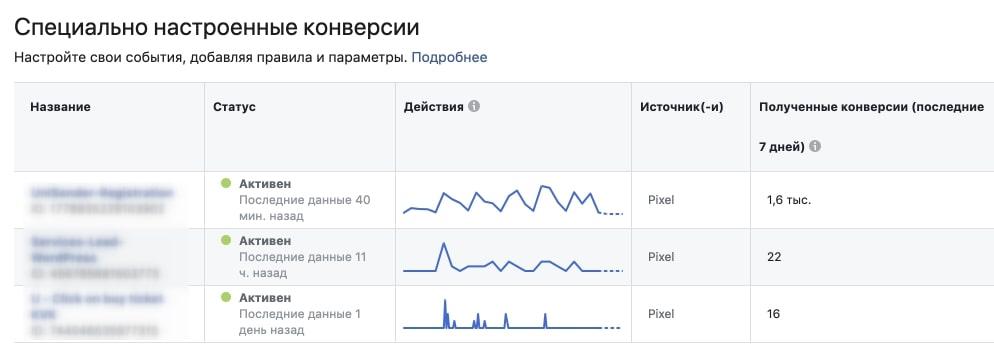The width and height of the screenshot is (994, 364).
Task: Click Pixel source in the row with 22
Action: coord(661,257)
